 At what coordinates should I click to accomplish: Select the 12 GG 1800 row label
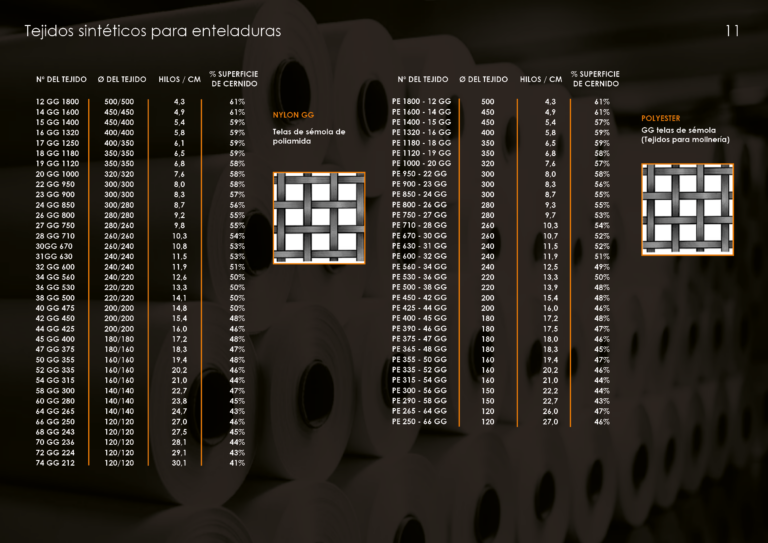(57, 101)
